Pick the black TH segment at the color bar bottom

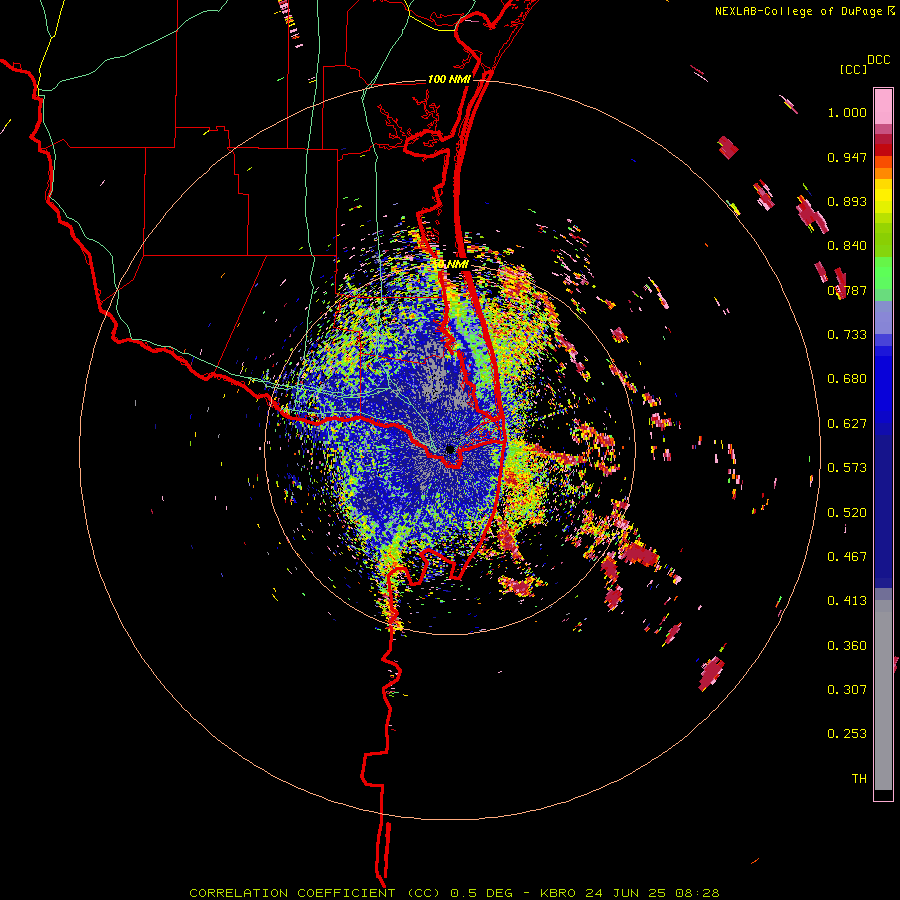[x=883, y=794]
